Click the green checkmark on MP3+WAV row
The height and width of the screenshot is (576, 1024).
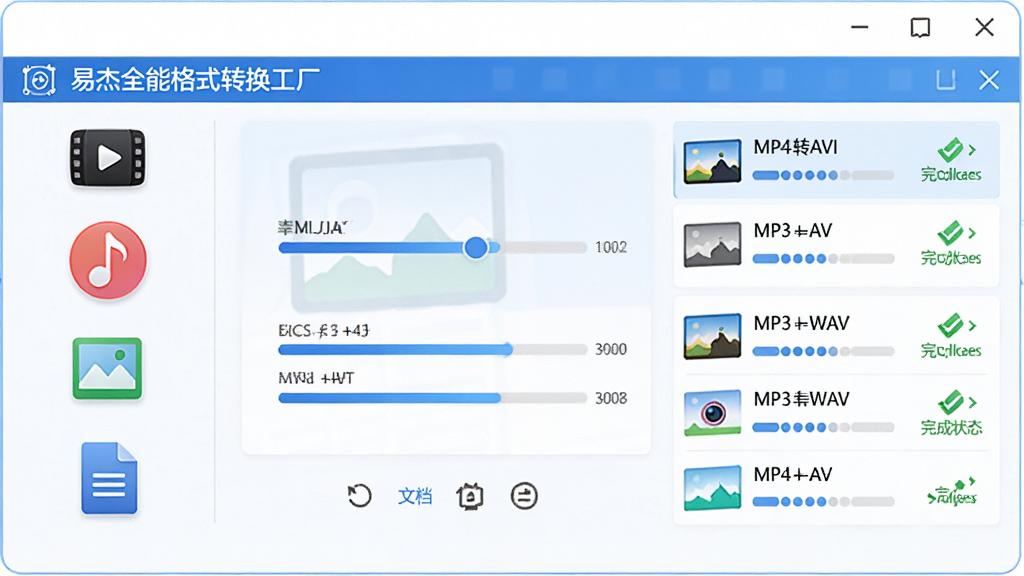click(950, 326)
